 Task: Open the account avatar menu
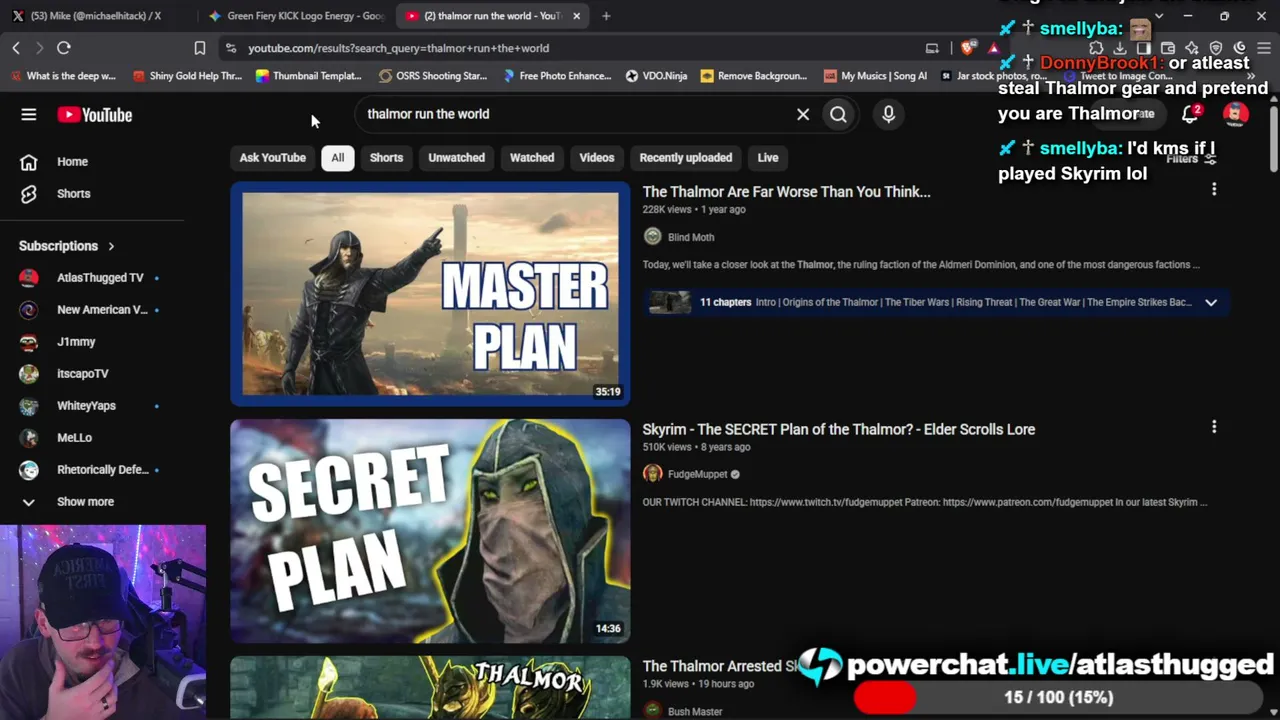(1236, 114)
